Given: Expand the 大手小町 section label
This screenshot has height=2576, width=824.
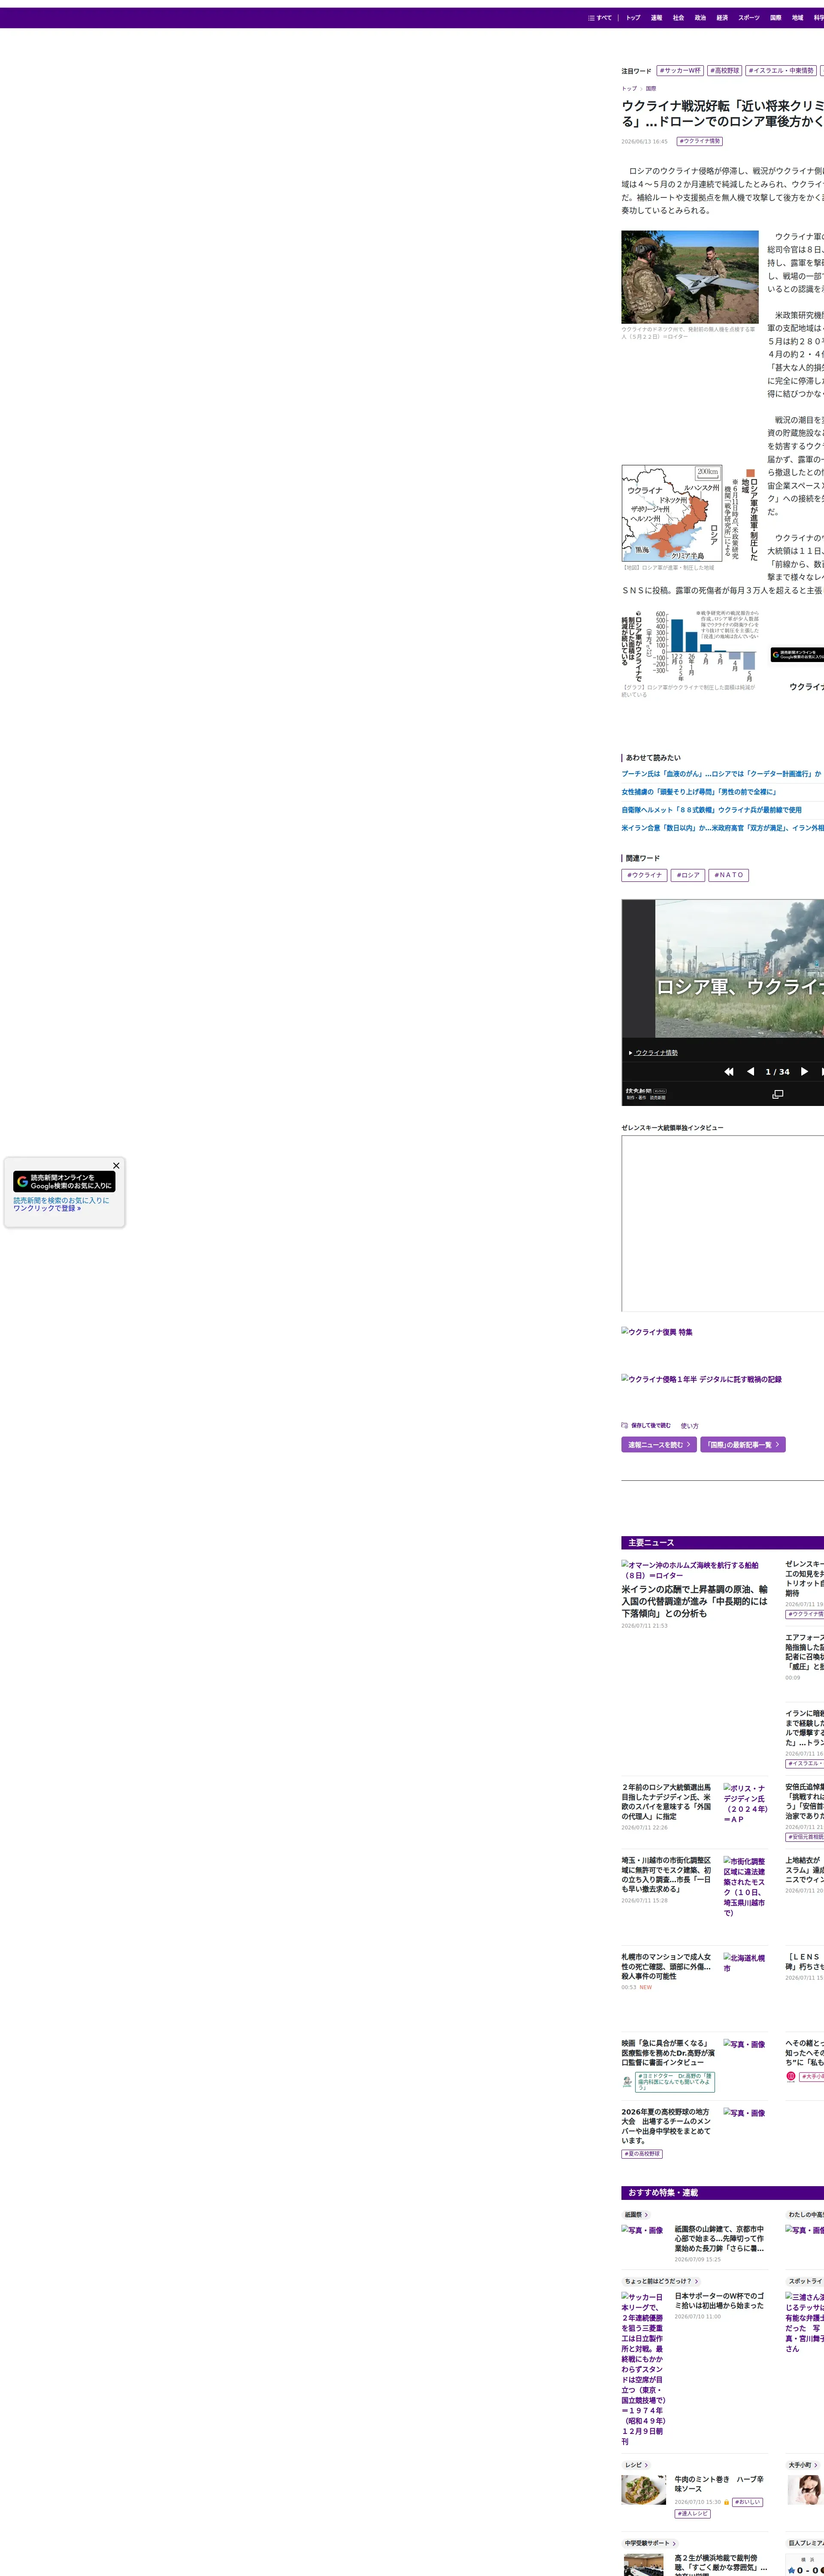Looking at the screenshot, I should tap(803, 2465).
